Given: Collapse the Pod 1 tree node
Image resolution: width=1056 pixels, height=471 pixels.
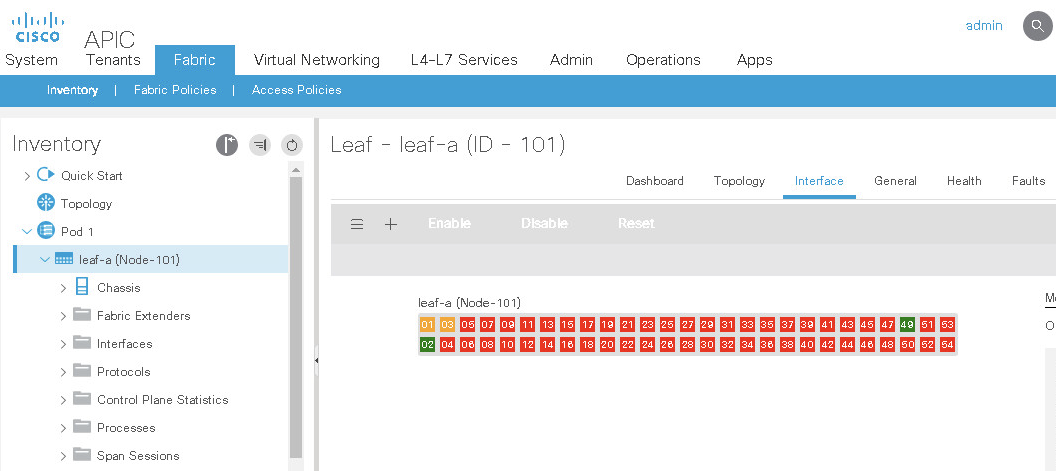Looking at the screenshot, I should pos(27,231).
